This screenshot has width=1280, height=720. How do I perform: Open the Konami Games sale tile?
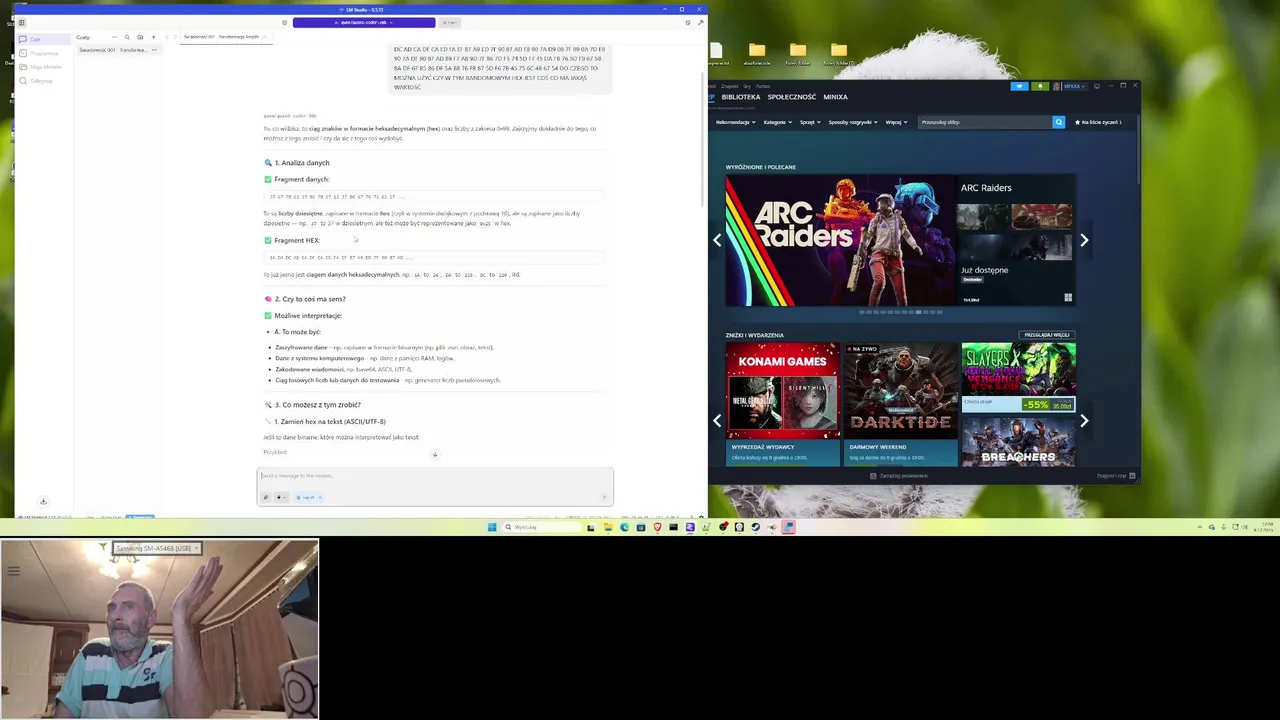[x=783, y=404]
